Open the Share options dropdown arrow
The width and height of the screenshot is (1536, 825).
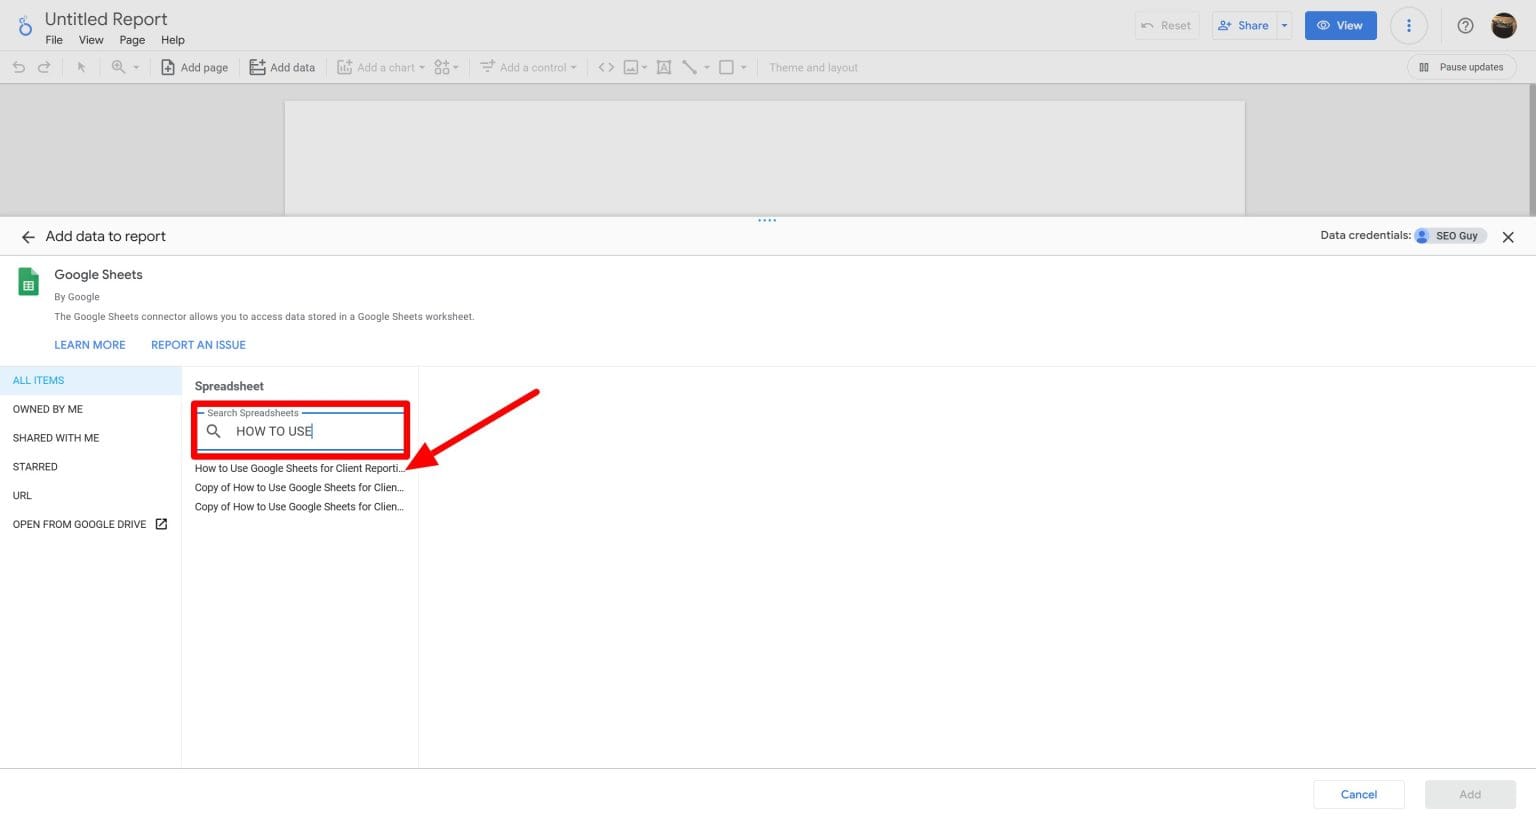(1284, 25)
